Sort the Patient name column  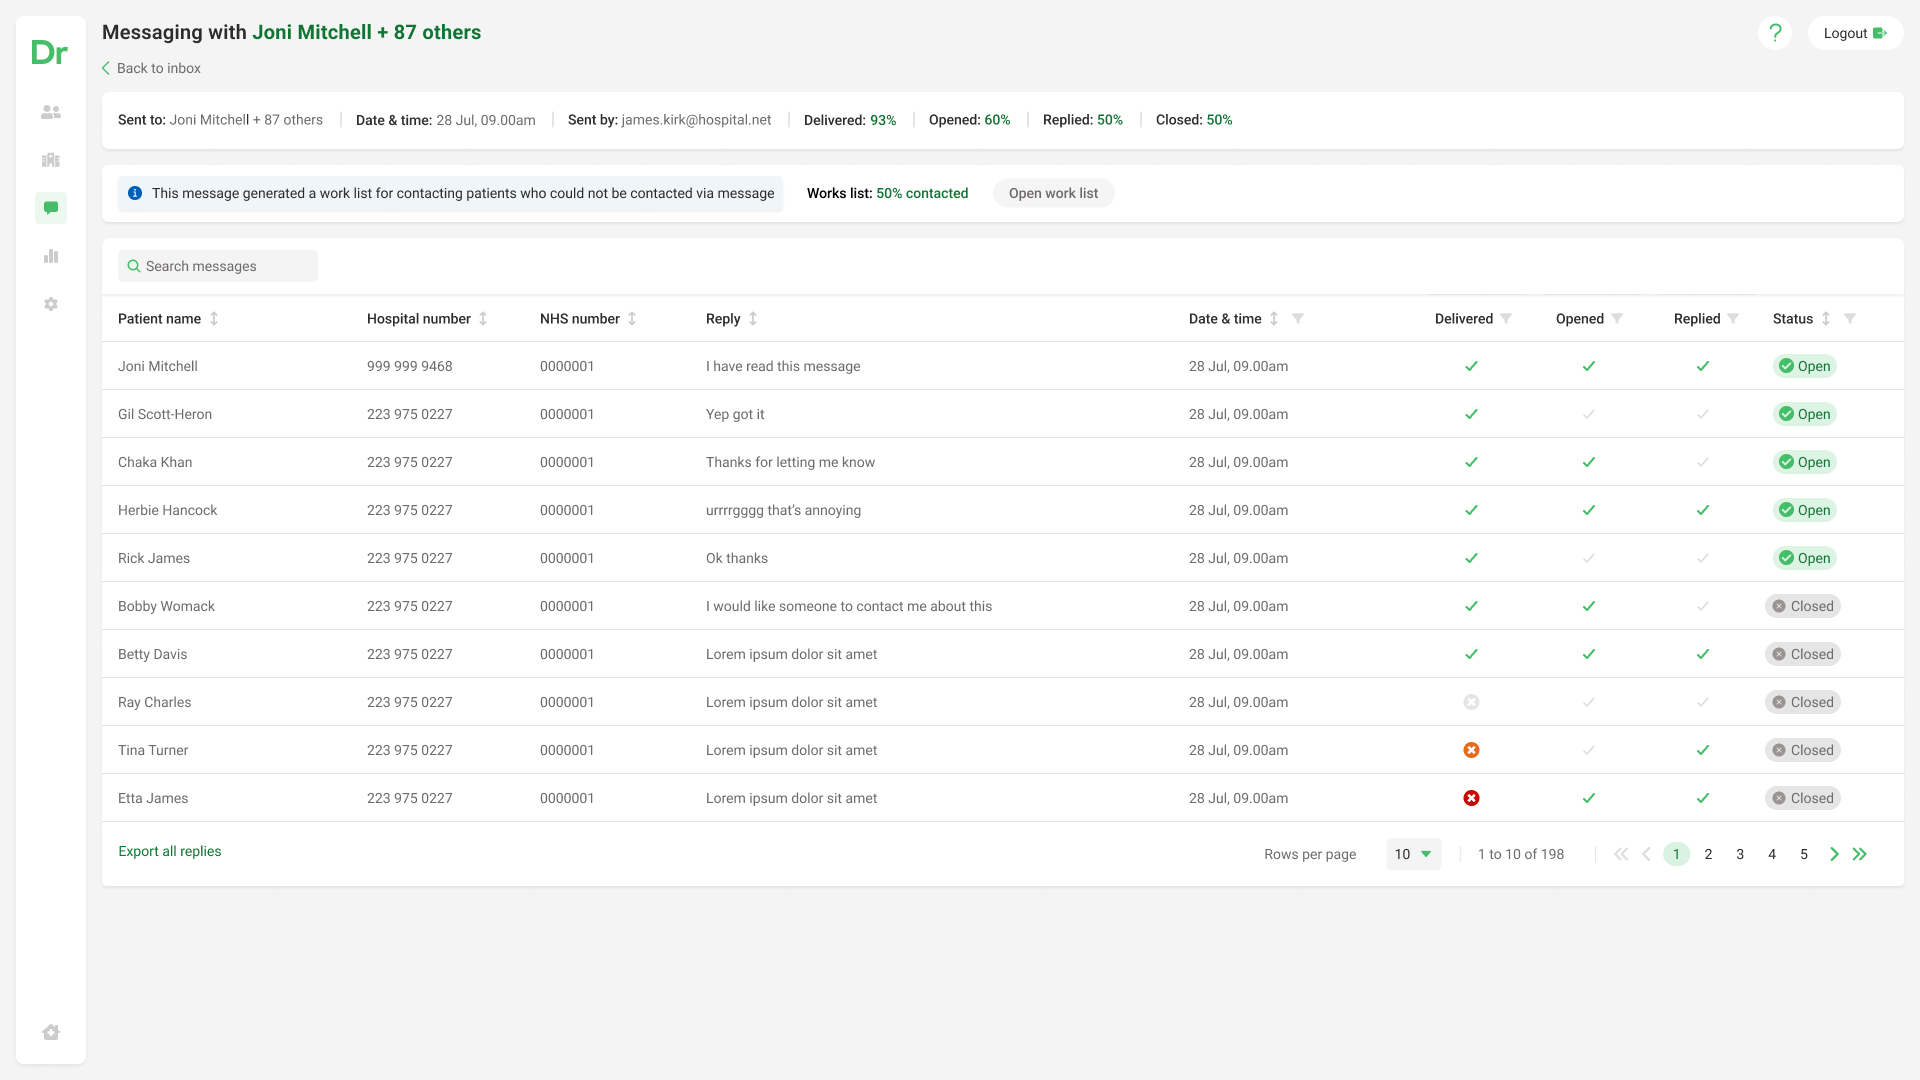pyautogui.click(x=213, y=318)
